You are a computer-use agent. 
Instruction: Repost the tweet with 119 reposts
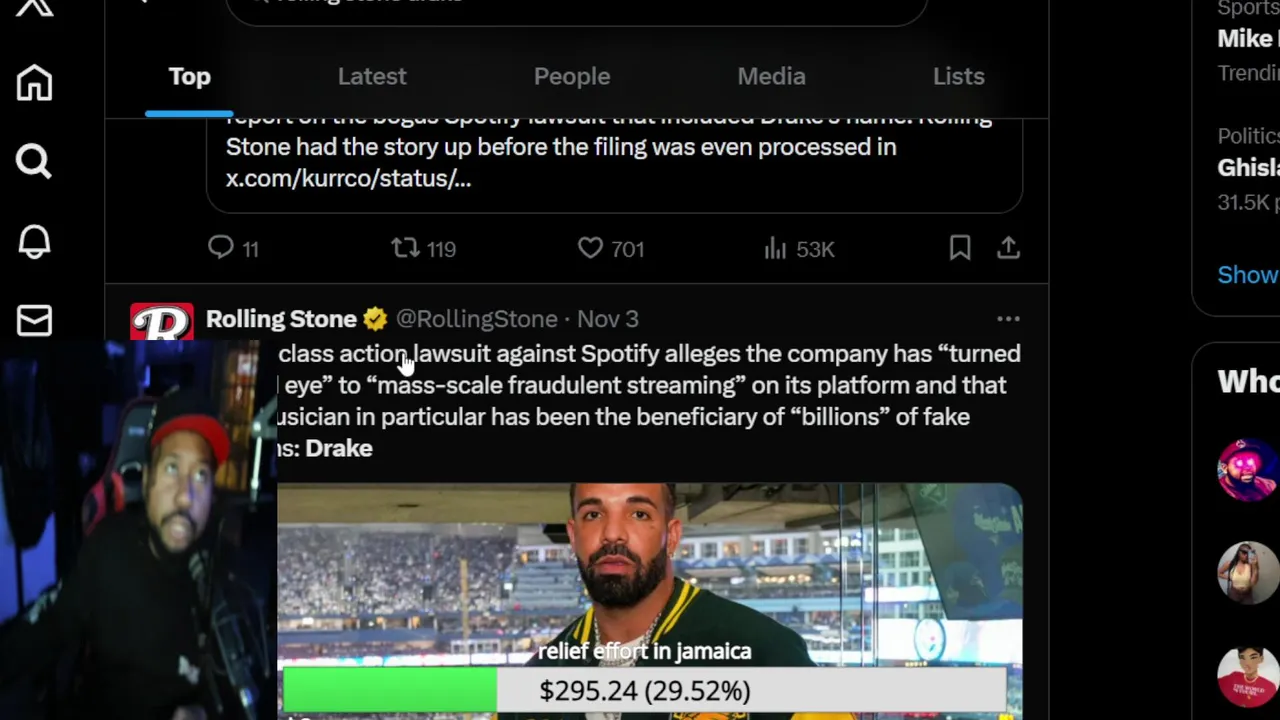pos(405,248)
